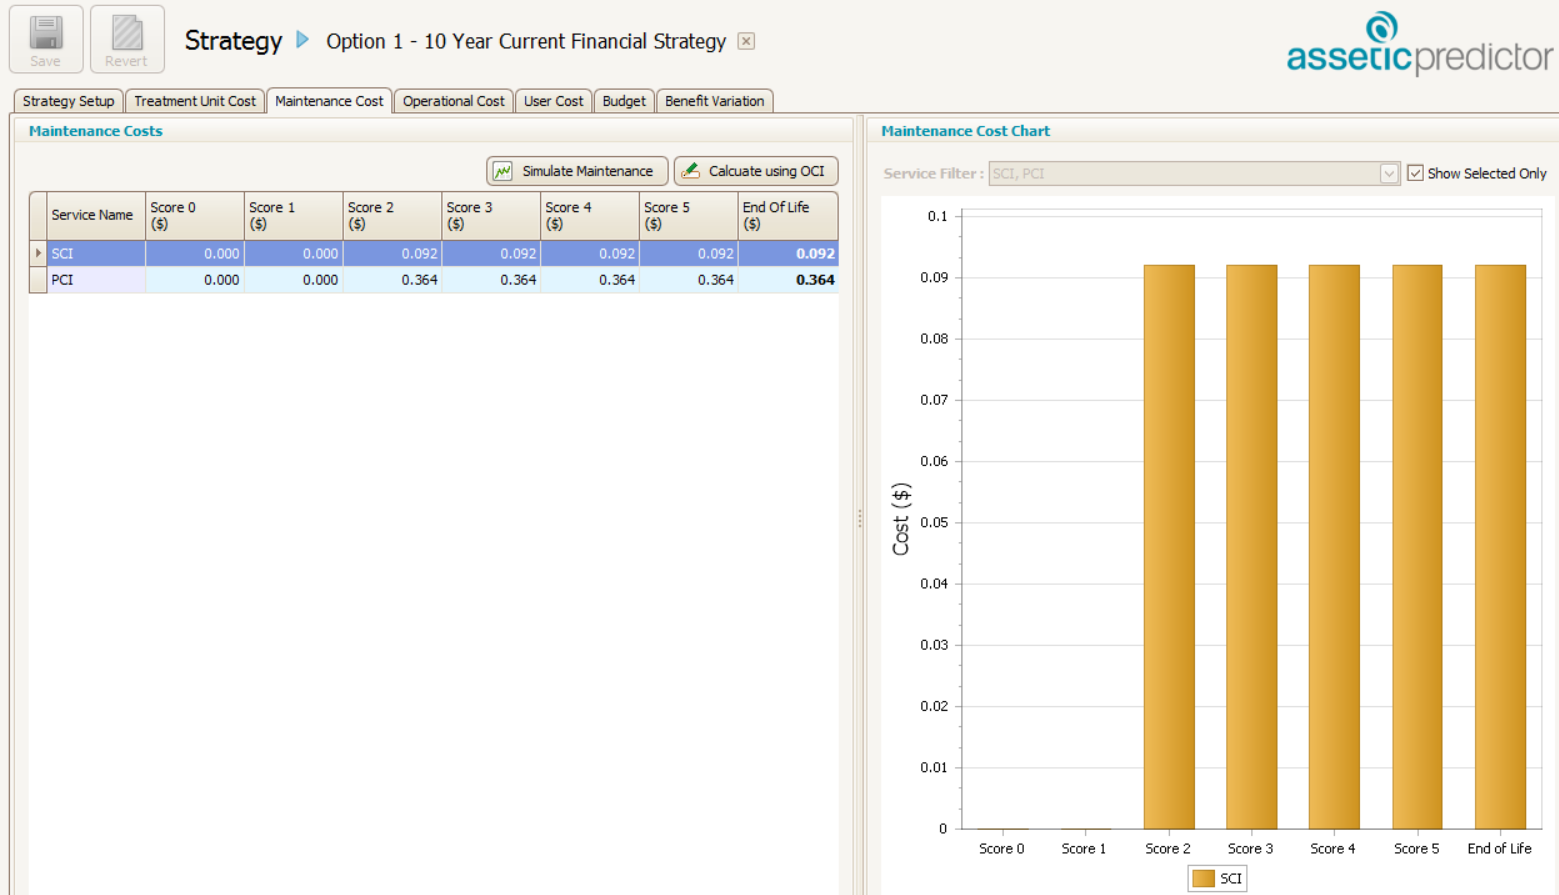Image resolution: width=1559 pixels, height=895 pixels.
Task: Click the End Of Life column header
Action: [788, 215]
